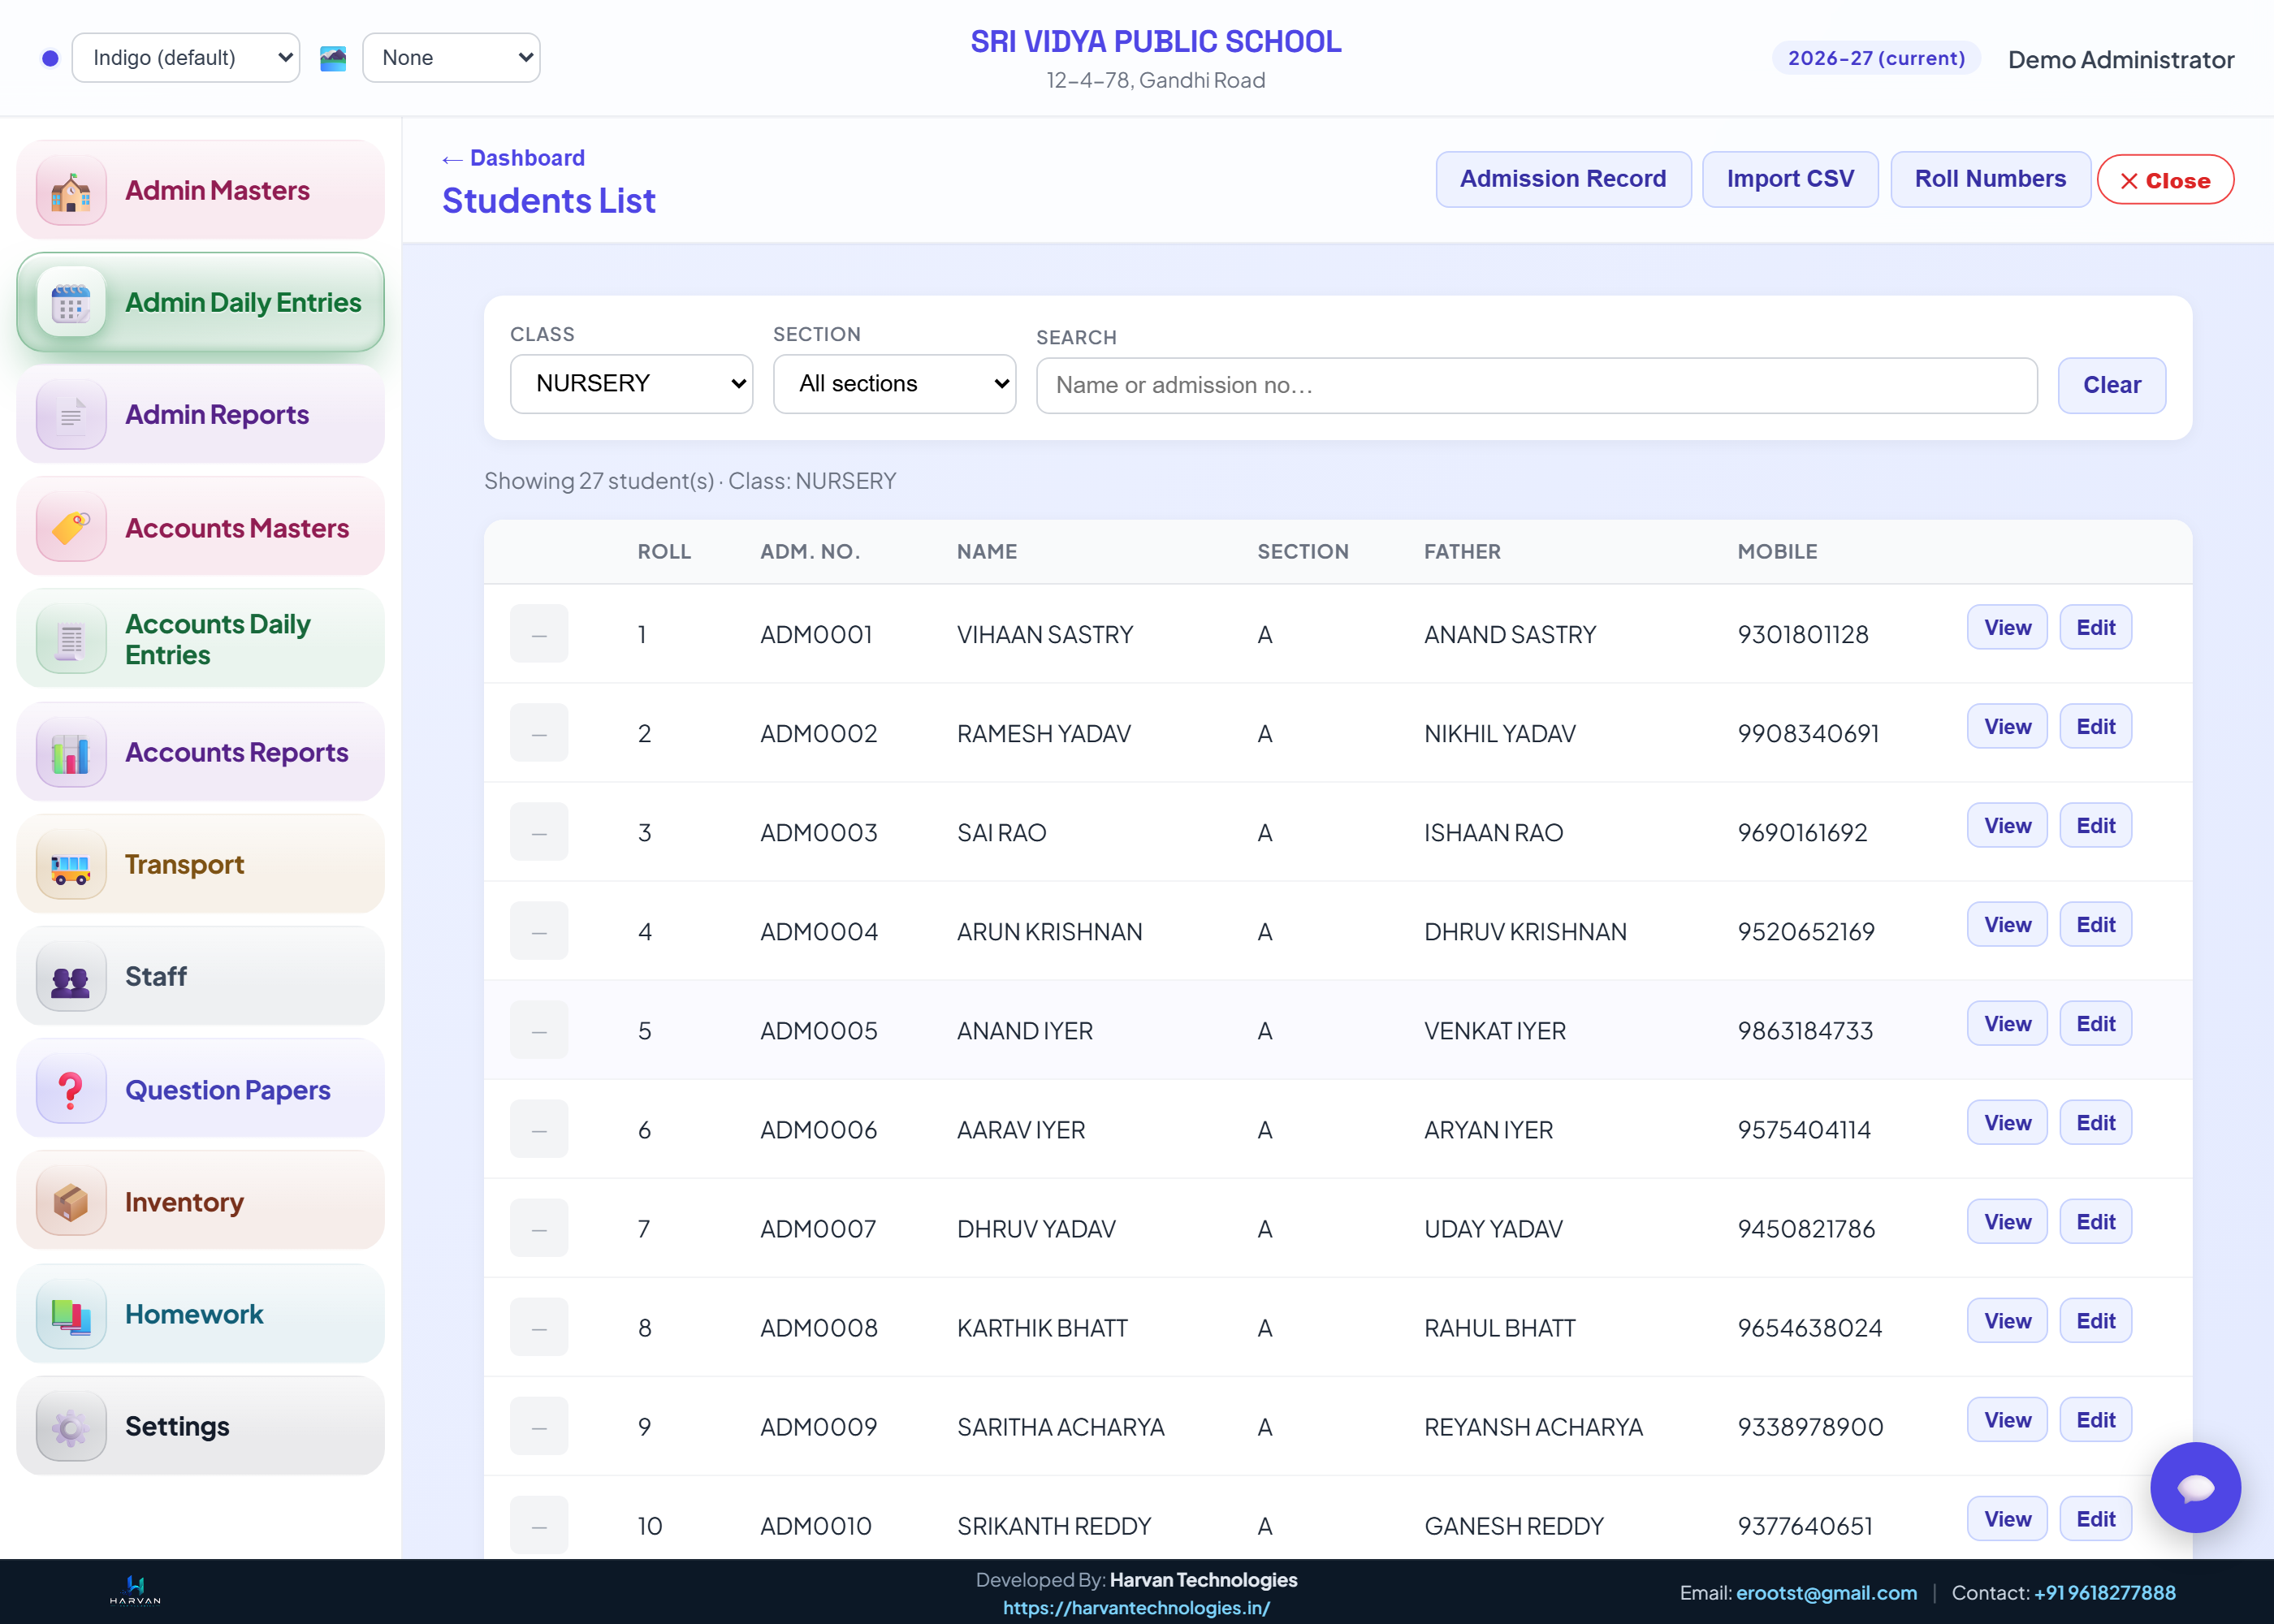Click the erootst@gmail.com email link
This screenshot has width=2274, height=1624.
click(1826, 1592)
